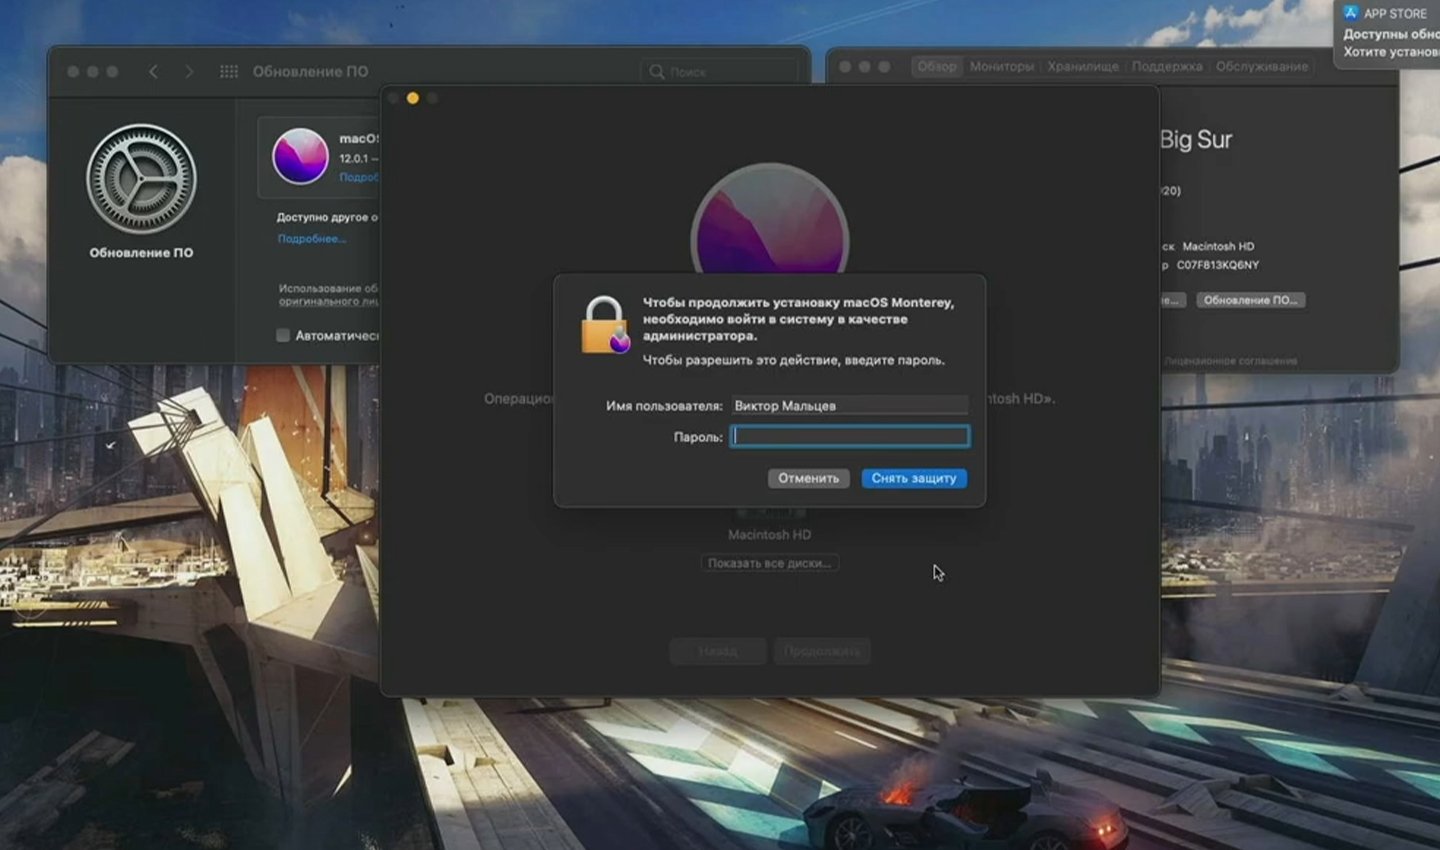1440x850 pixels.
Task: Click the forward chevron in Обновление ПО window
Action: (x=189, y=71)
